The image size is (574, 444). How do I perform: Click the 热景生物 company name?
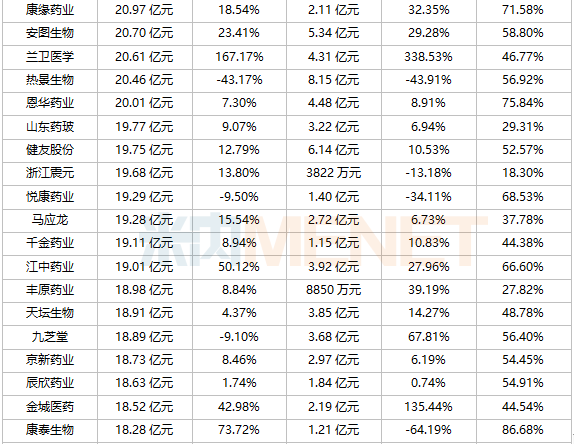[50, 80]
